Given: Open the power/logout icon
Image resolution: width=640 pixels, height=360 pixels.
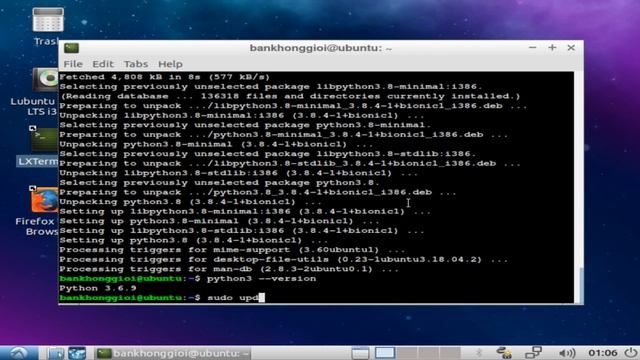Looking at the screenshot, I should coord(631,353).
